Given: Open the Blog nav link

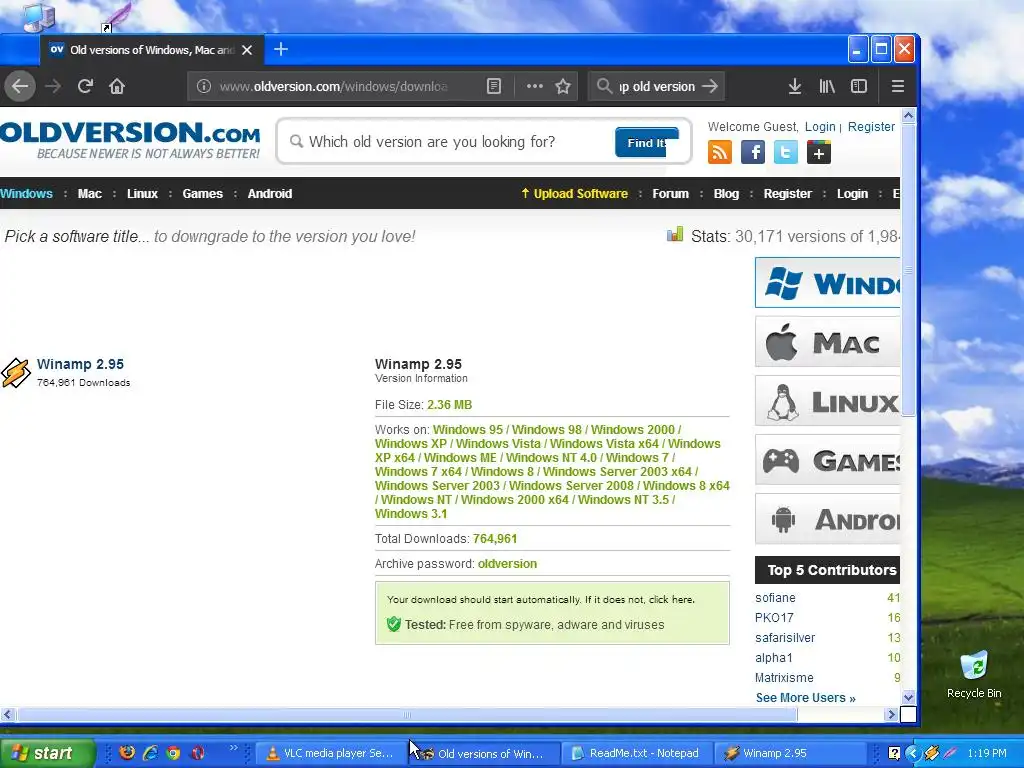Looking at the screenshot, I should pyautogui.click(x=726, y=193).
